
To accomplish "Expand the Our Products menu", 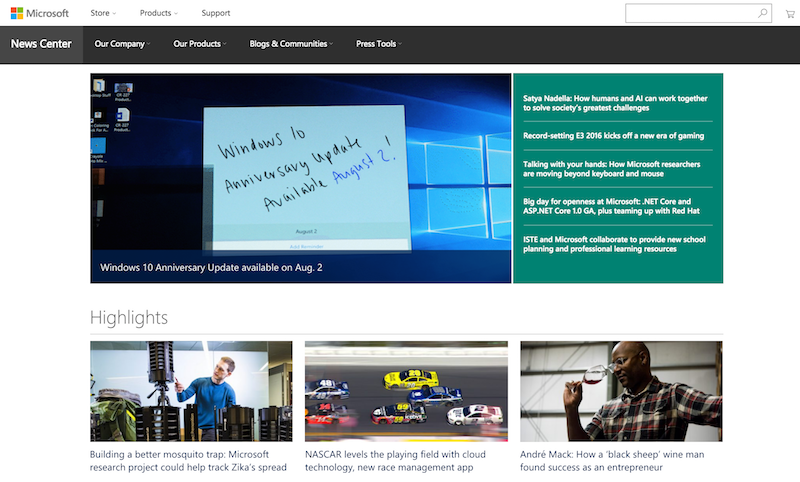I will pyautogui.click(x=199, y=44).
